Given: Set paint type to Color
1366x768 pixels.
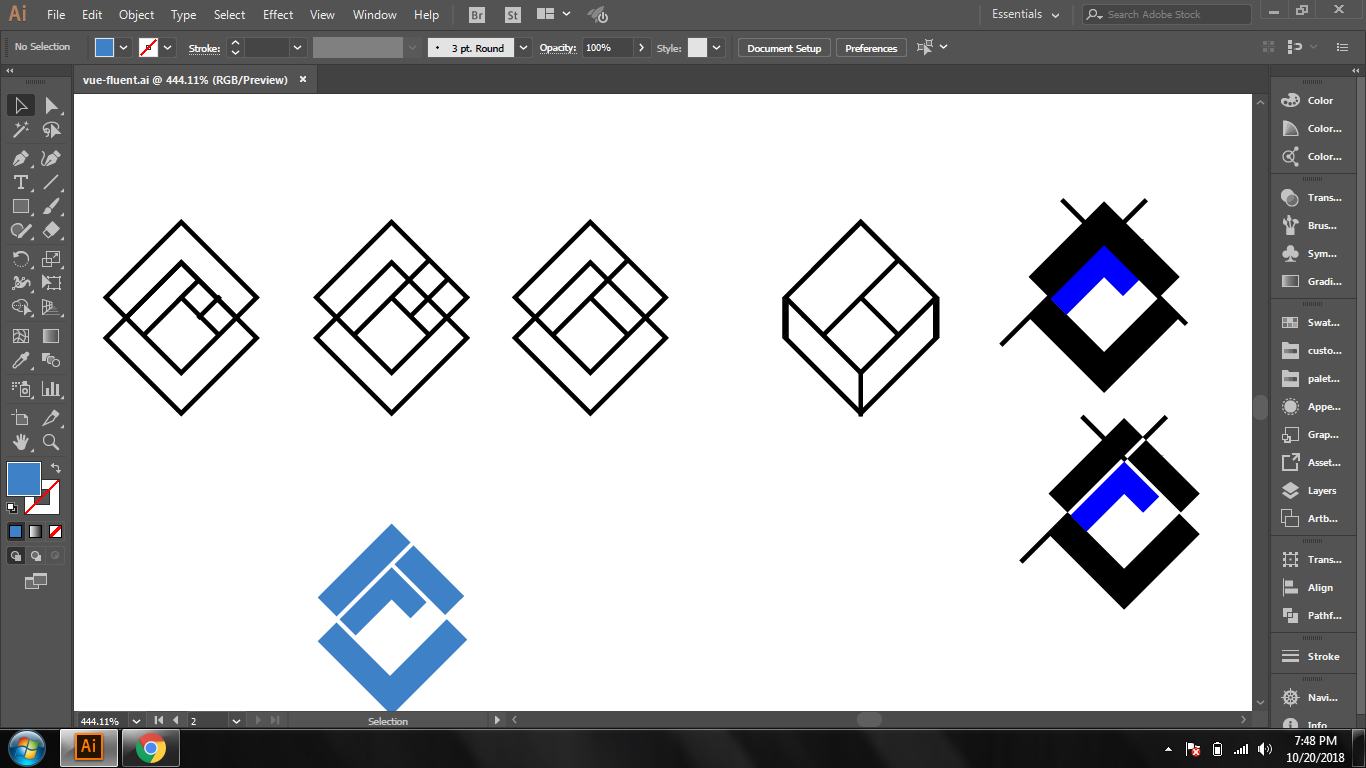Looking at the screenshot, I should [15, 531].
